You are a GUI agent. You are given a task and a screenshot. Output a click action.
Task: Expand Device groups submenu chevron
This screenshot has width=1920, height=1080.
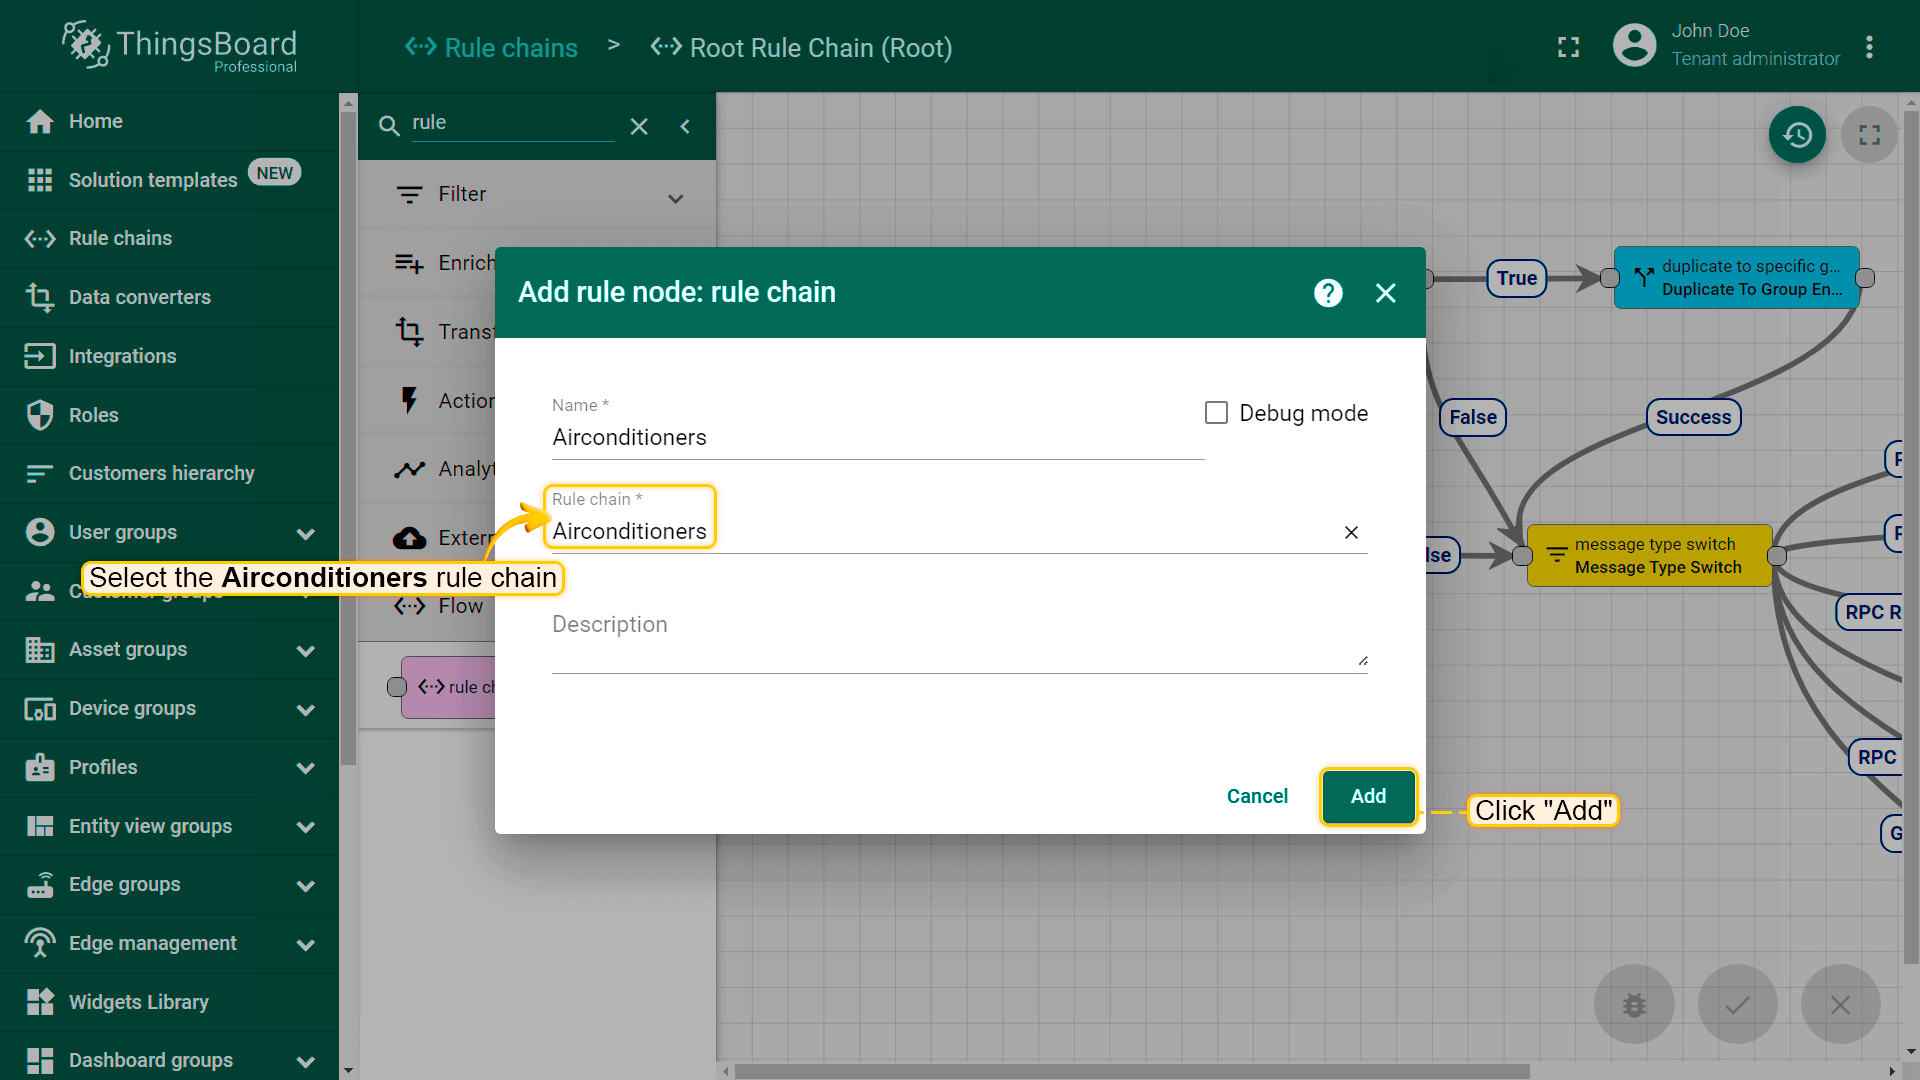(x=306, y=710)
